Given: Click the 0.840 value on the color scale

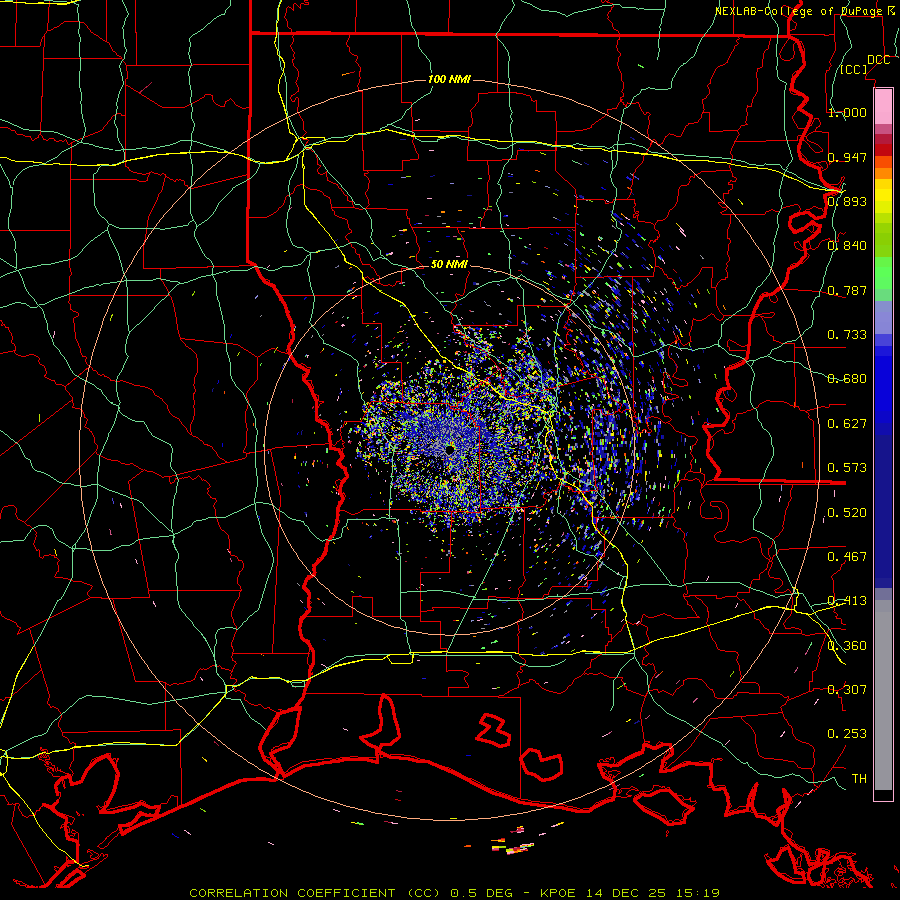Looking at the screenshot, I should tap(847, 246).
